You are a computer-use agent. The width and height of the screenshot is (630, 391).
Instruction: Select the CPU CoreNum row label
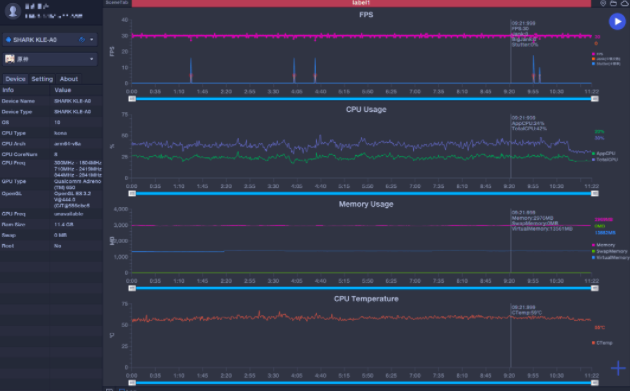coord(20,154)
